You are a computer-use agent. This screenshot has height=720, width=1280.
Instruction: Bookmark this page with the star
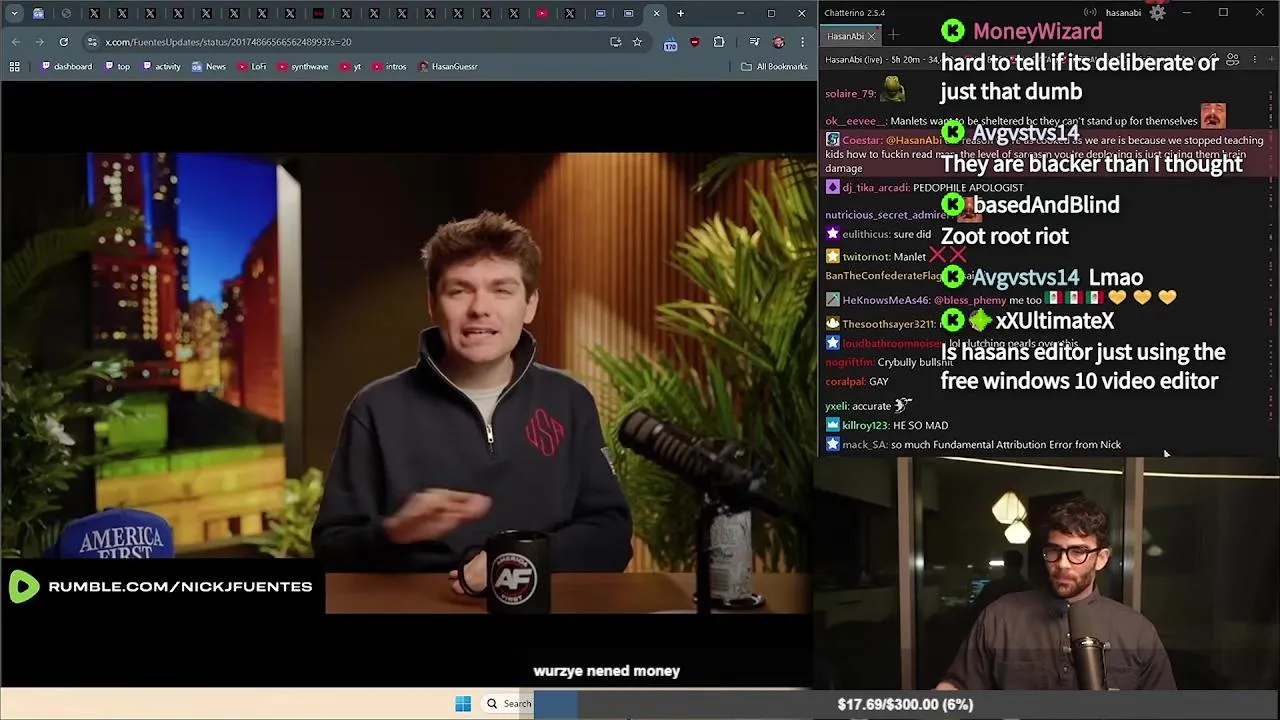pyautogui.click(x=637, y=42)
